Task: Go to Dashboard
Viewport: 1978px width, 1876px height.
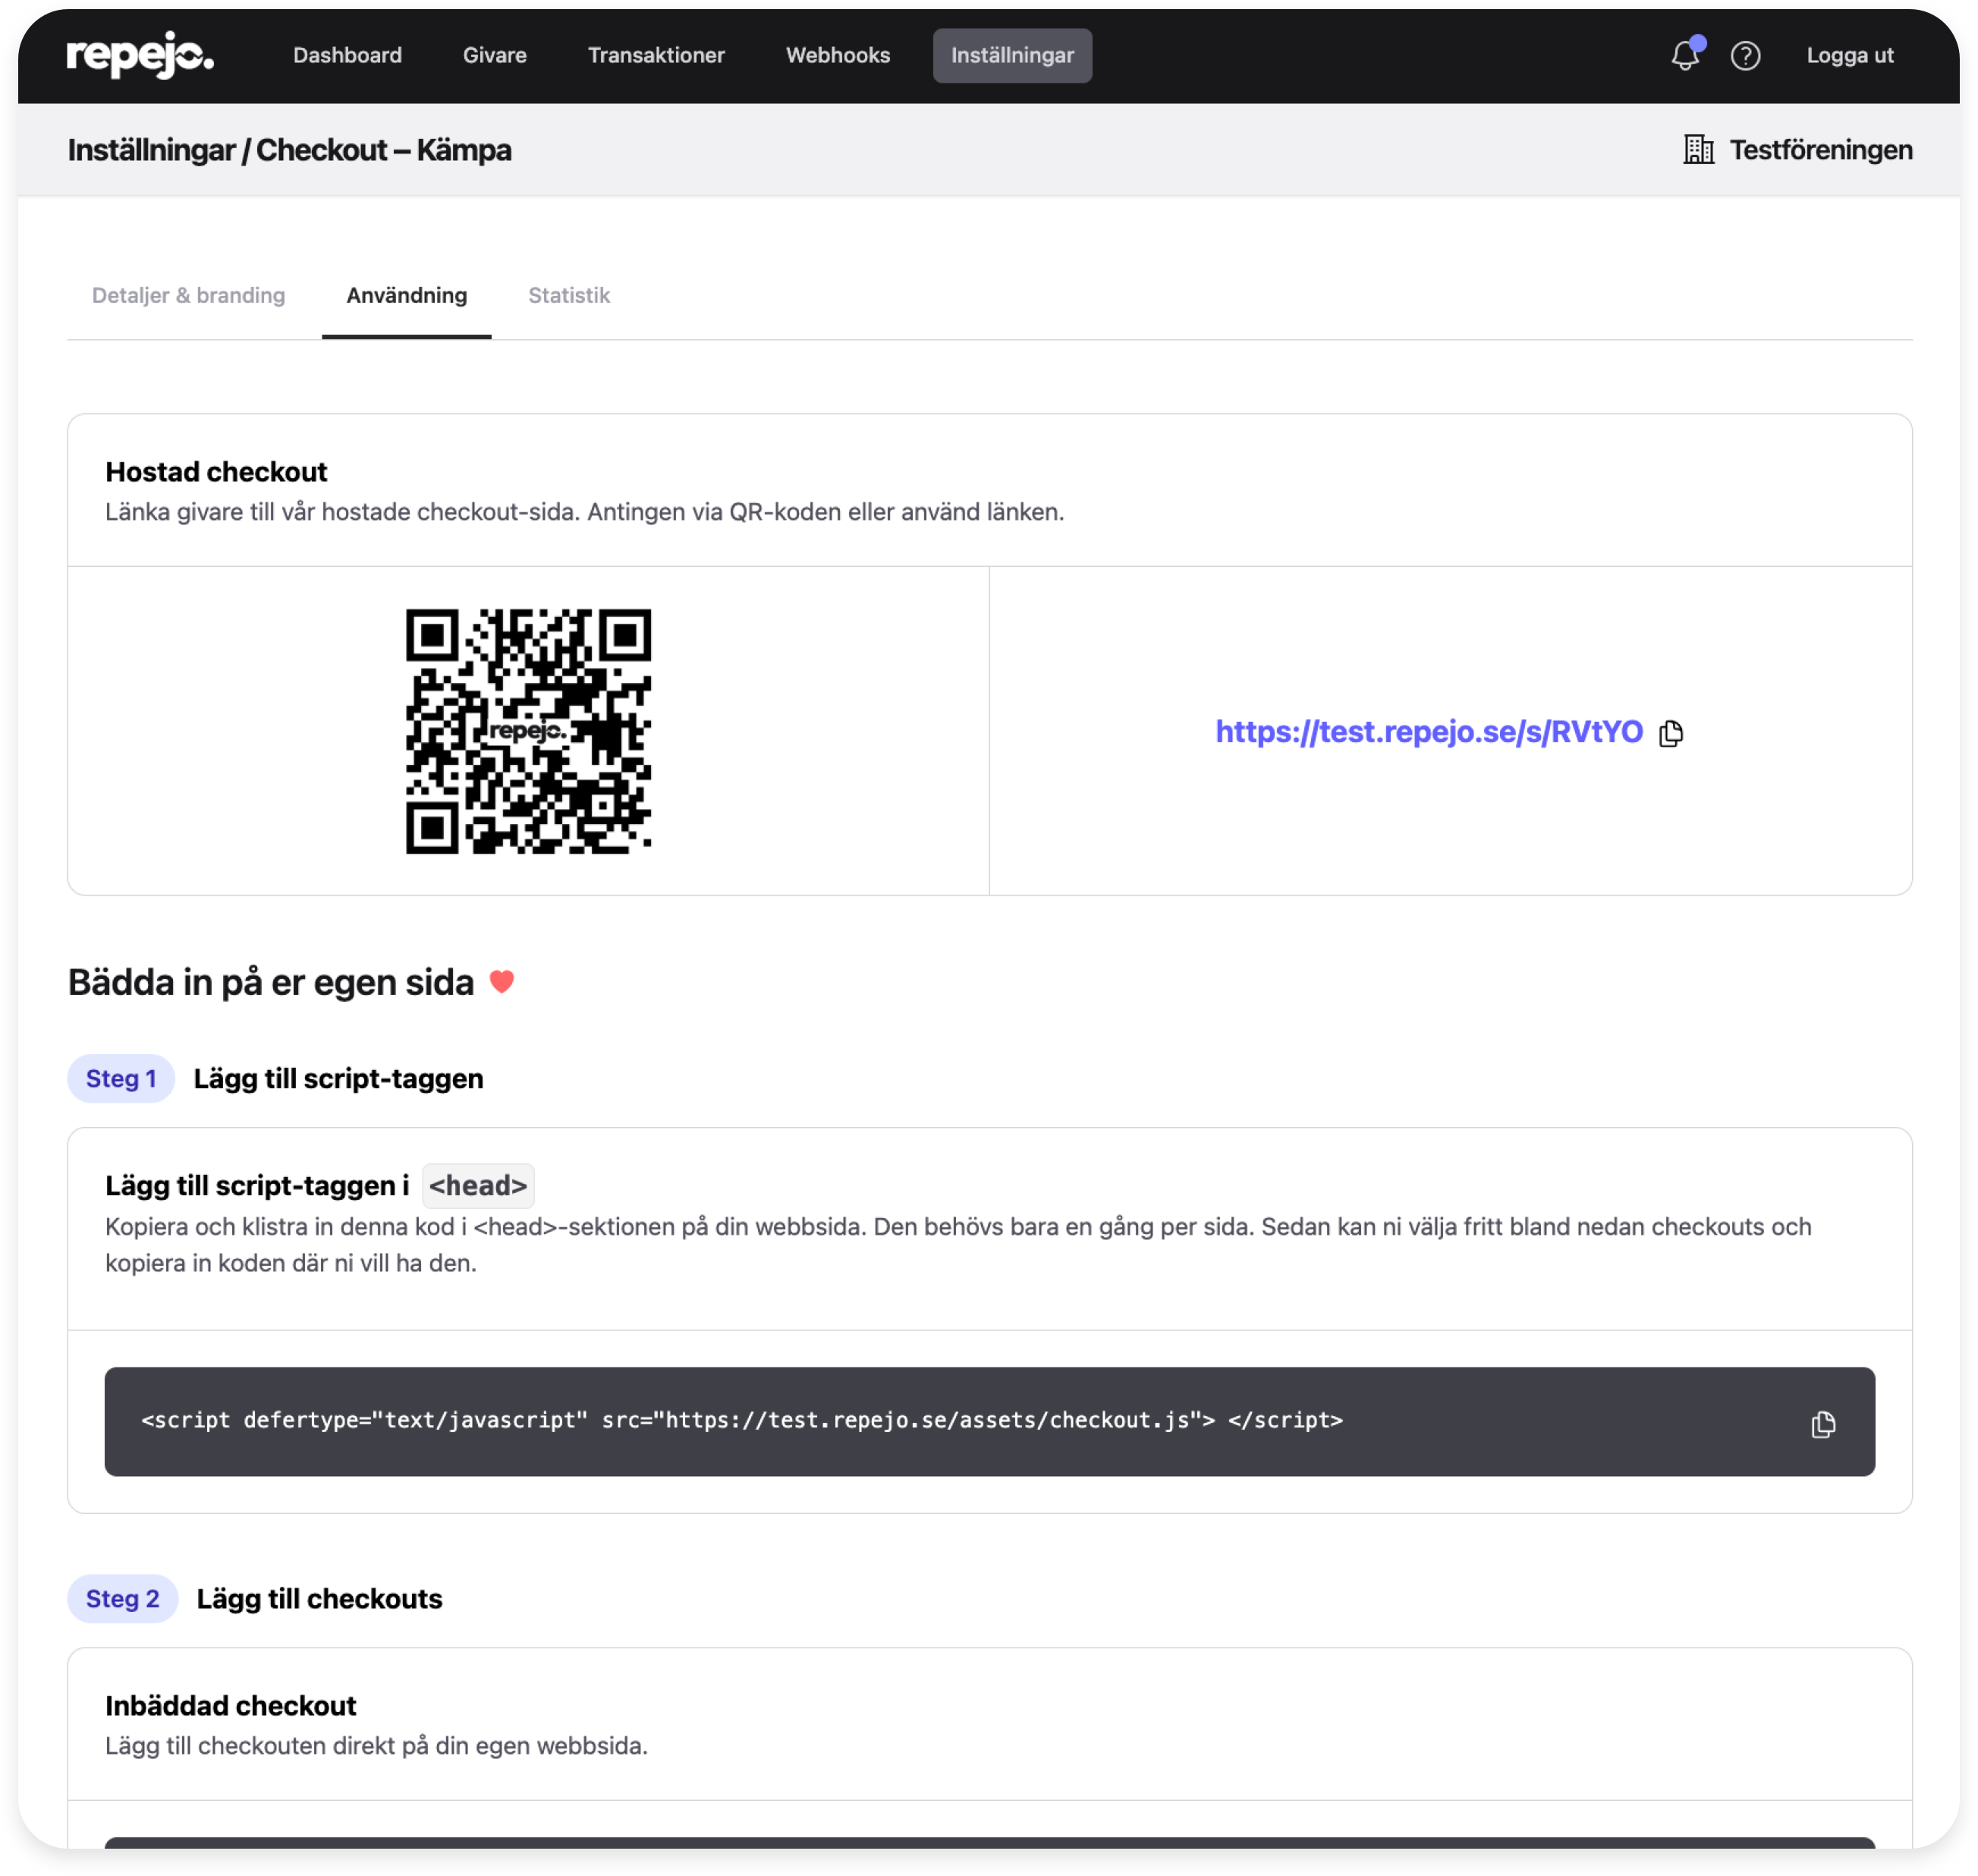Action: tap(347, 56)
